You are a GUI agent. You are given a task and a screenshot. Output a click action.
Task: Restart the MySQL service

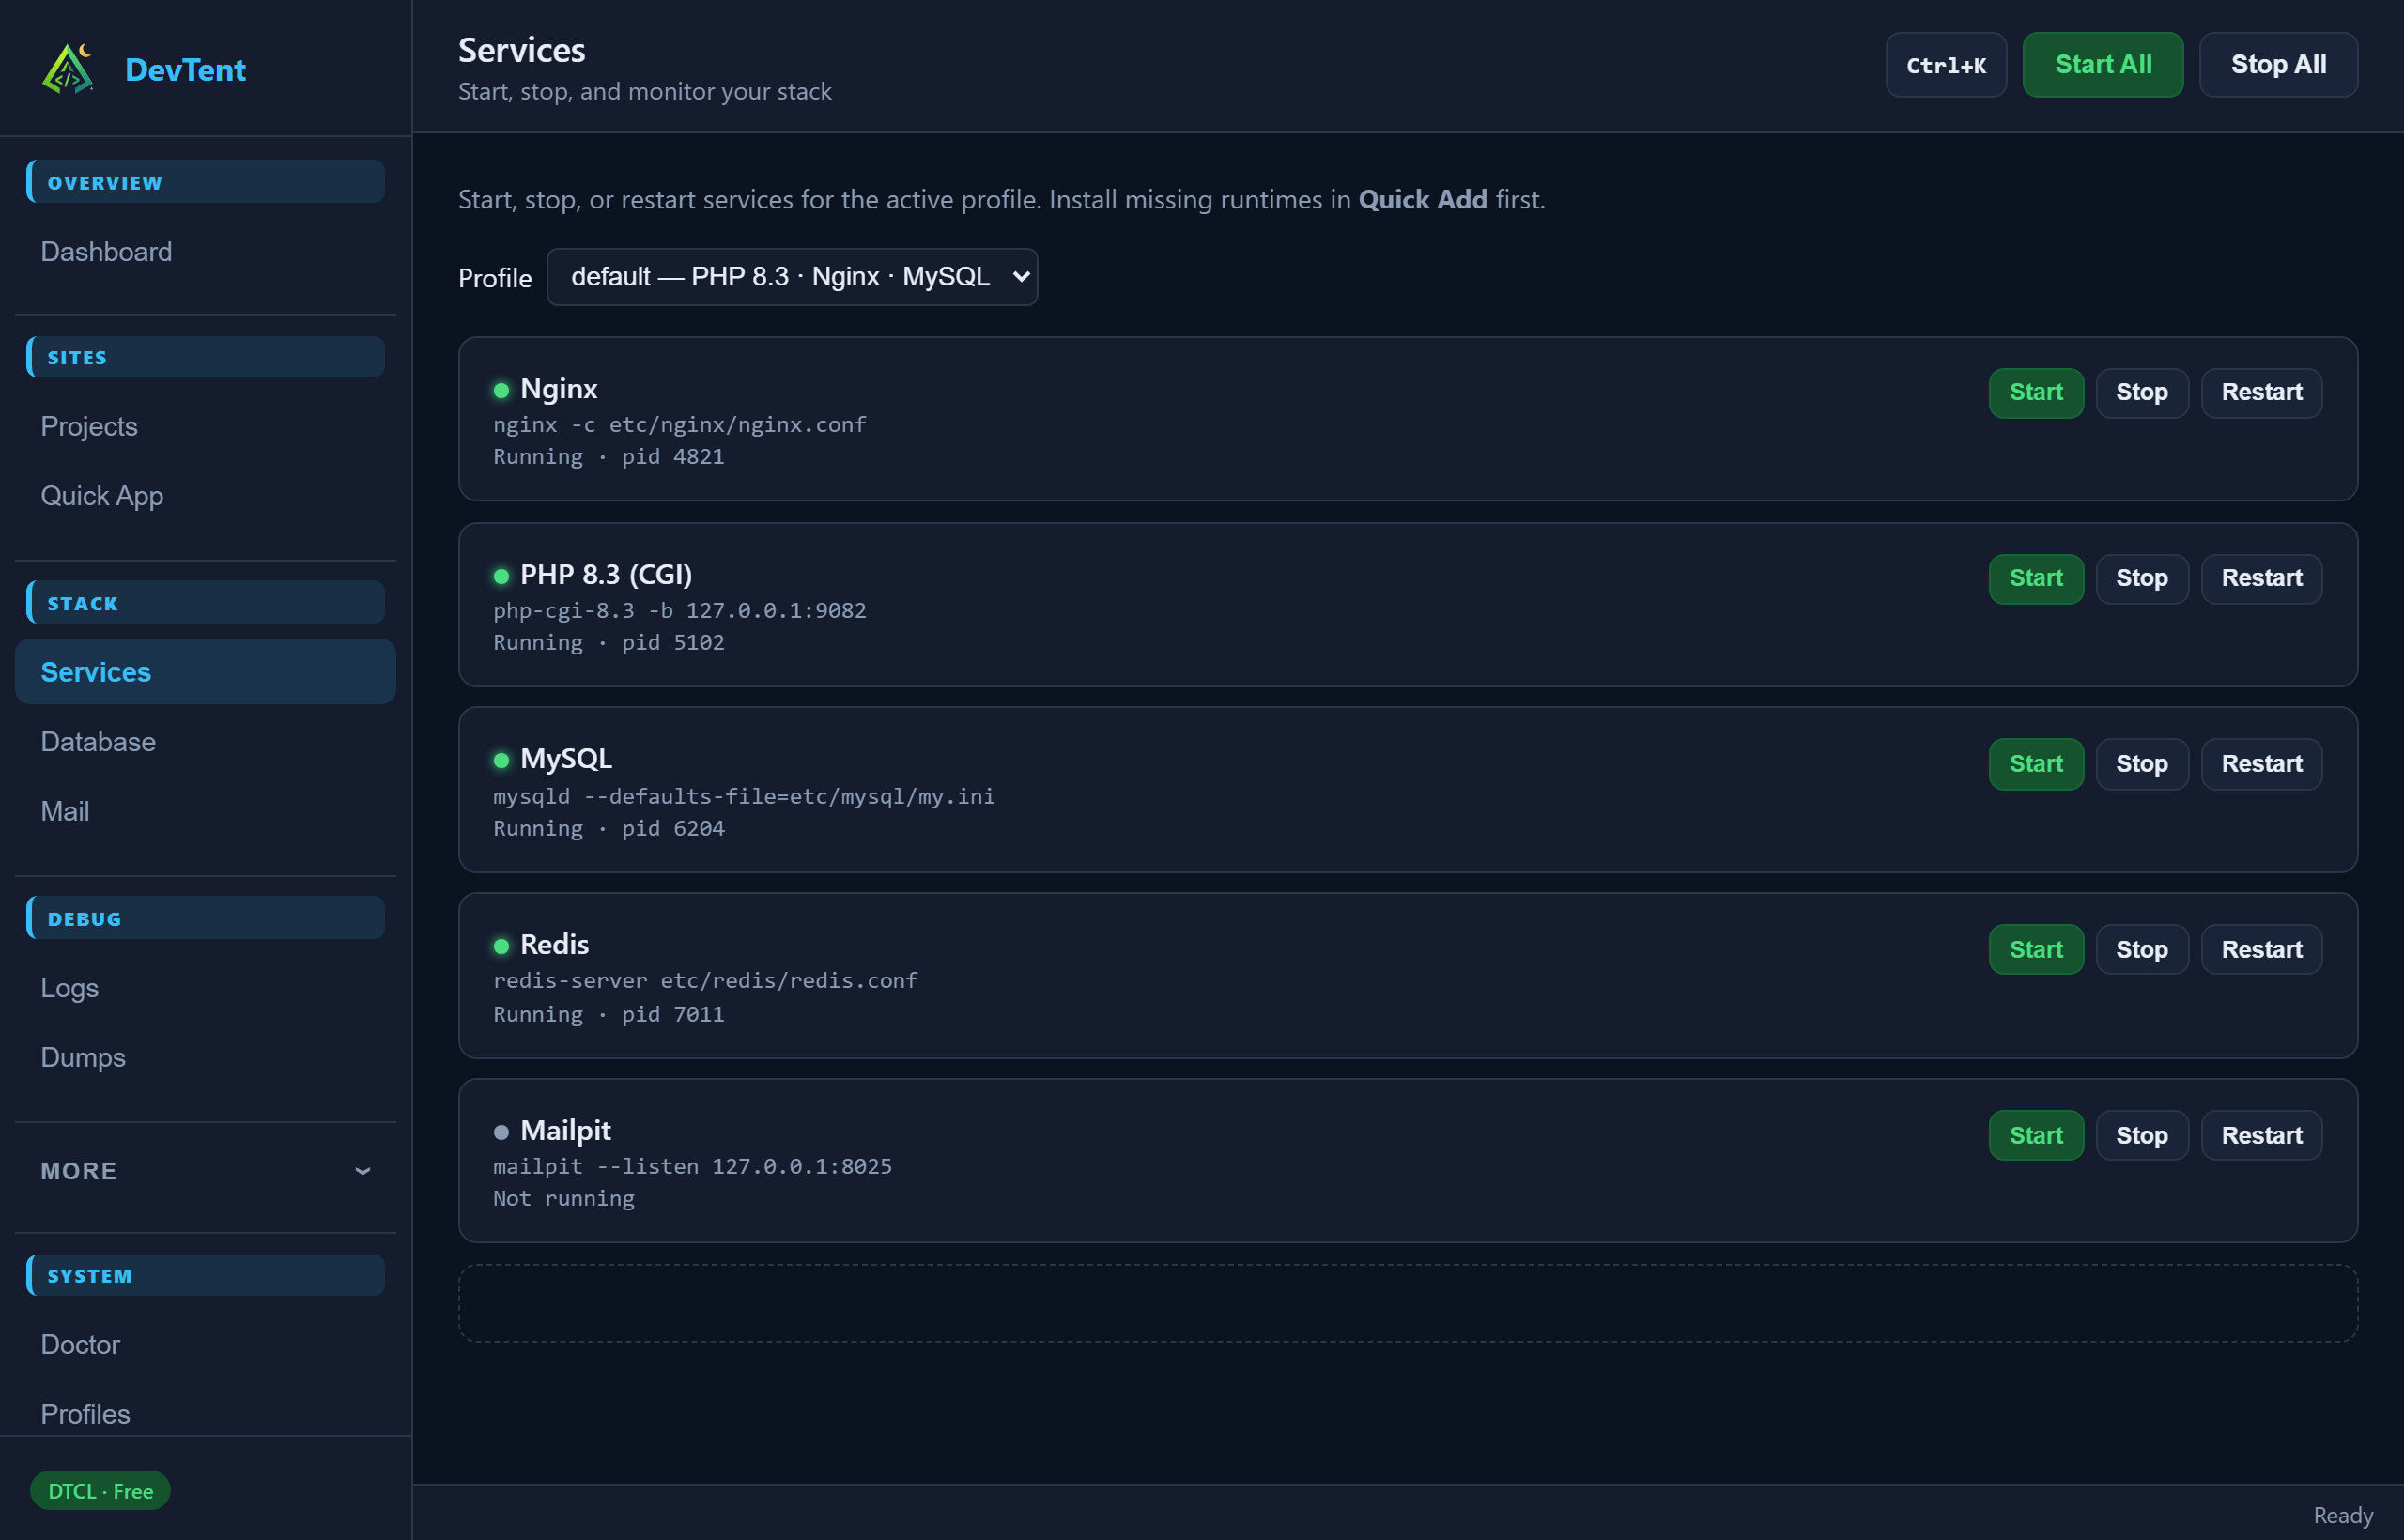(x=2262, y=764)
